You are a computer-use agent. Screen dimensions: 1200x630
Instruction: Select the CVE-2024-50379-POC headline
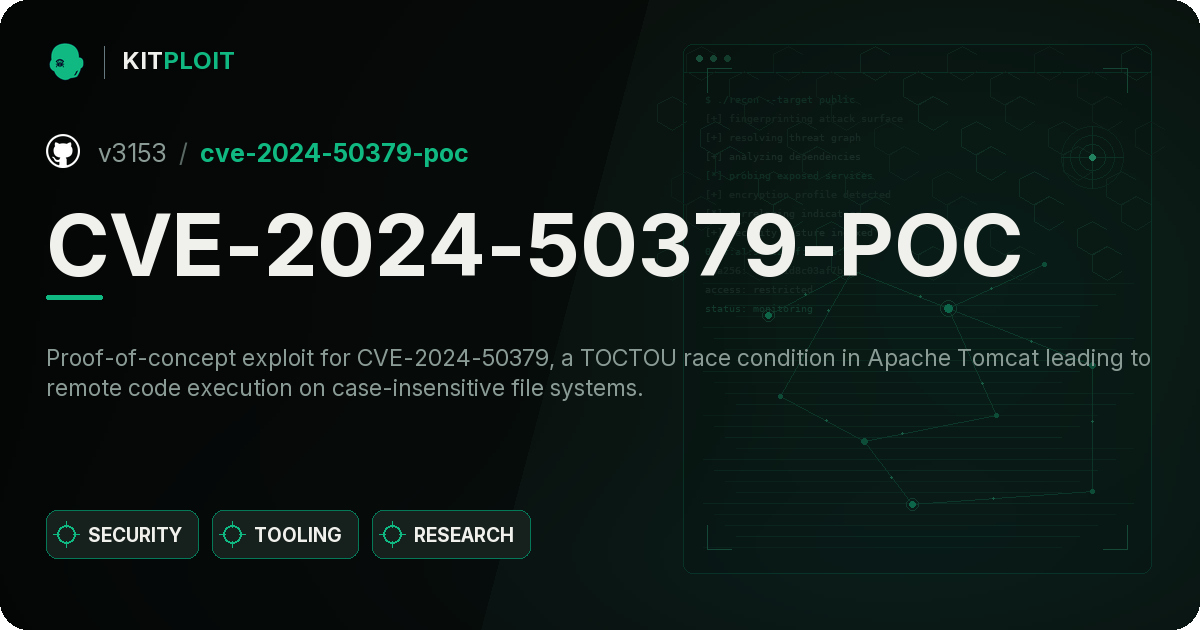534,245
